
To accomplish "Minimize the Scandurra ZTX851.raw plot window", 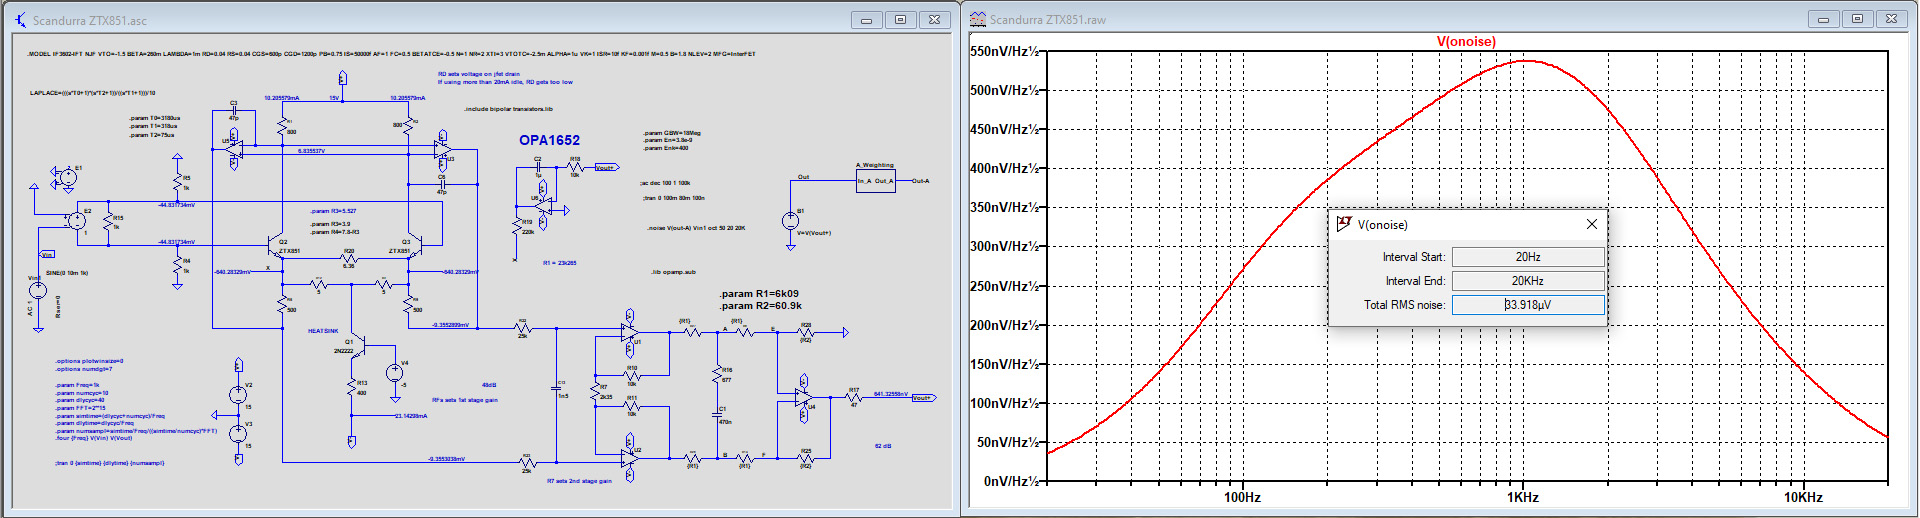I will 1823,19.
